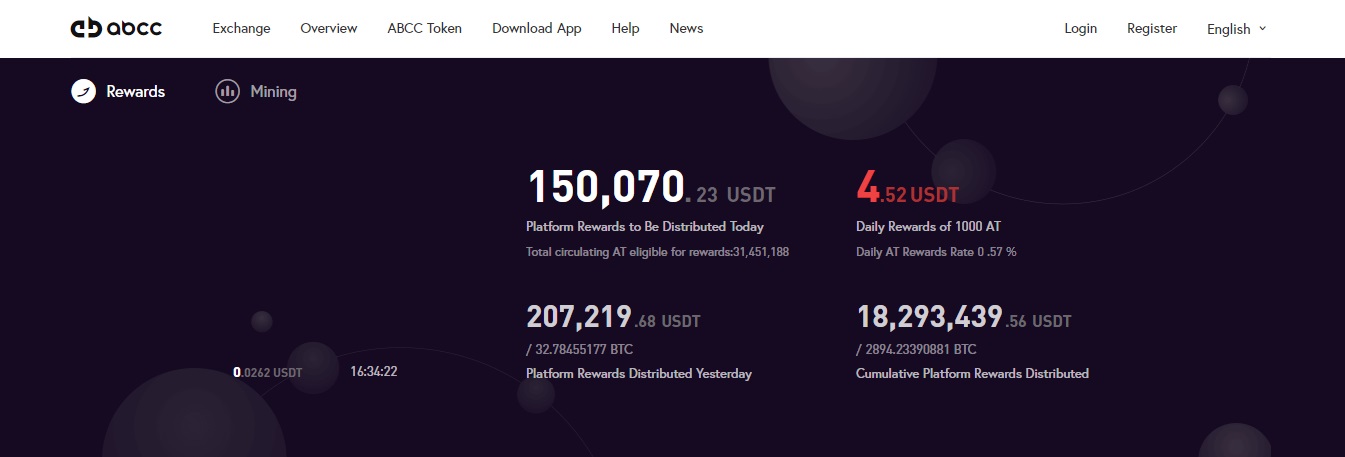Click the 0.0262 USDT value
Screen dimensions: 1345x457
tap(267, 372)
